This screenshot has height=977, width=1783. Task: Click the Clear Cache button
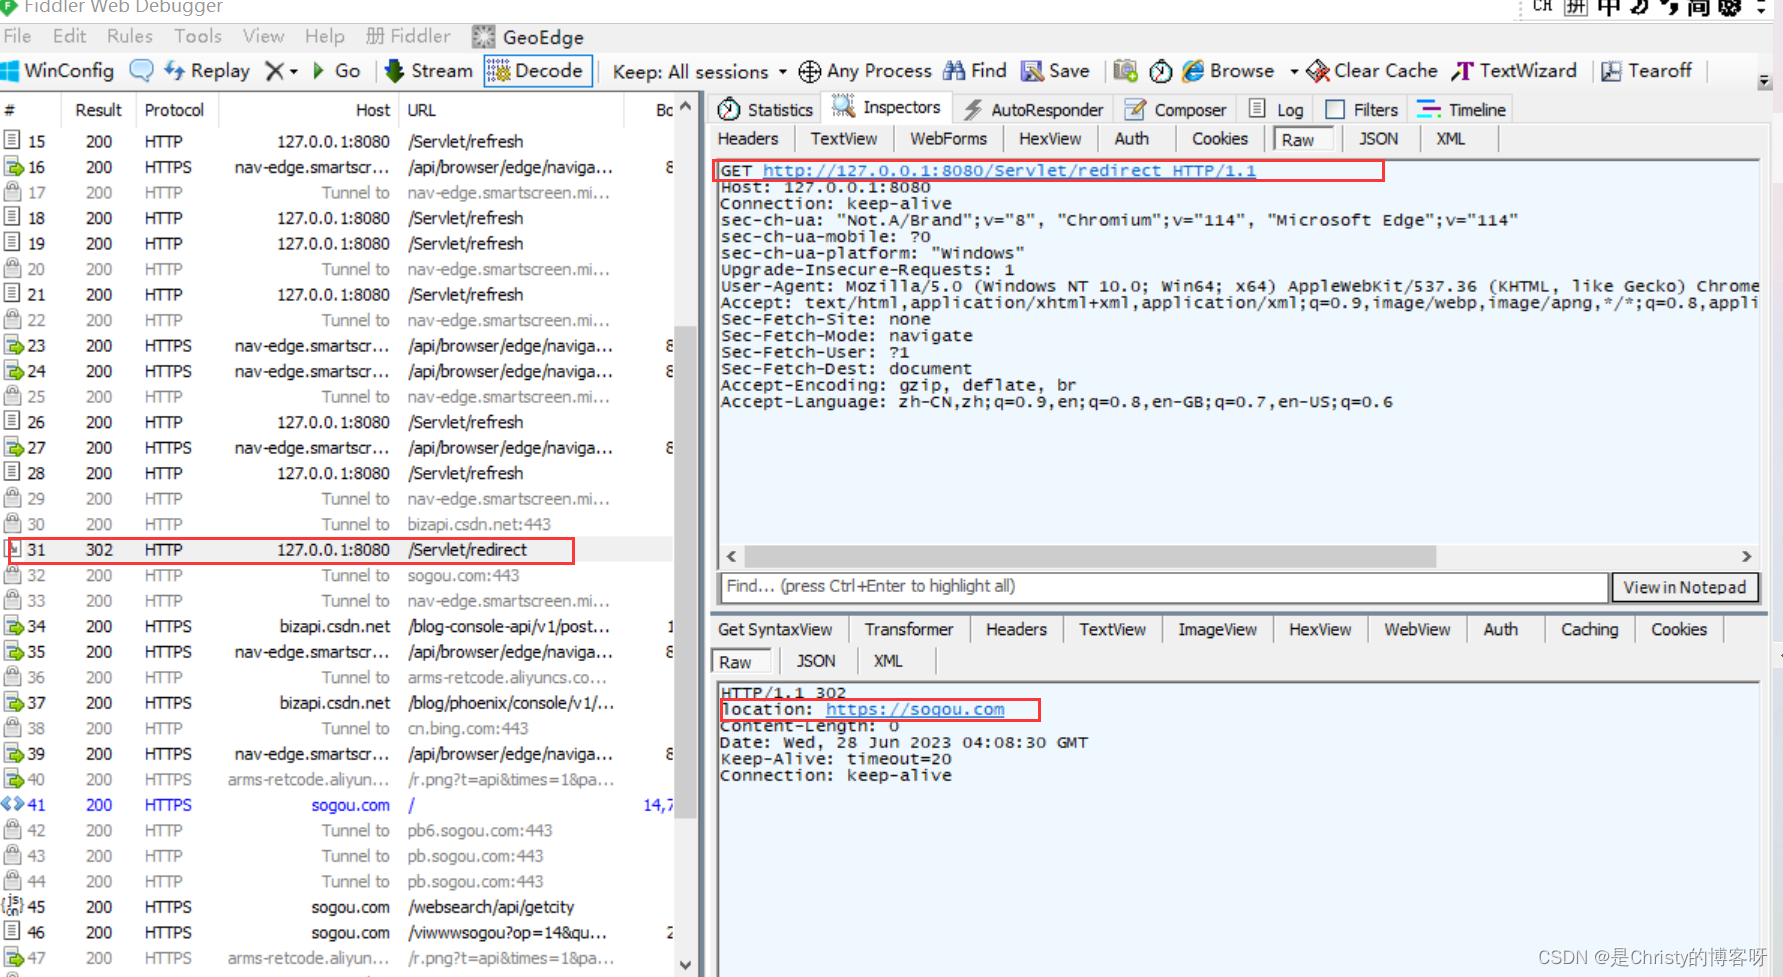1373,71
